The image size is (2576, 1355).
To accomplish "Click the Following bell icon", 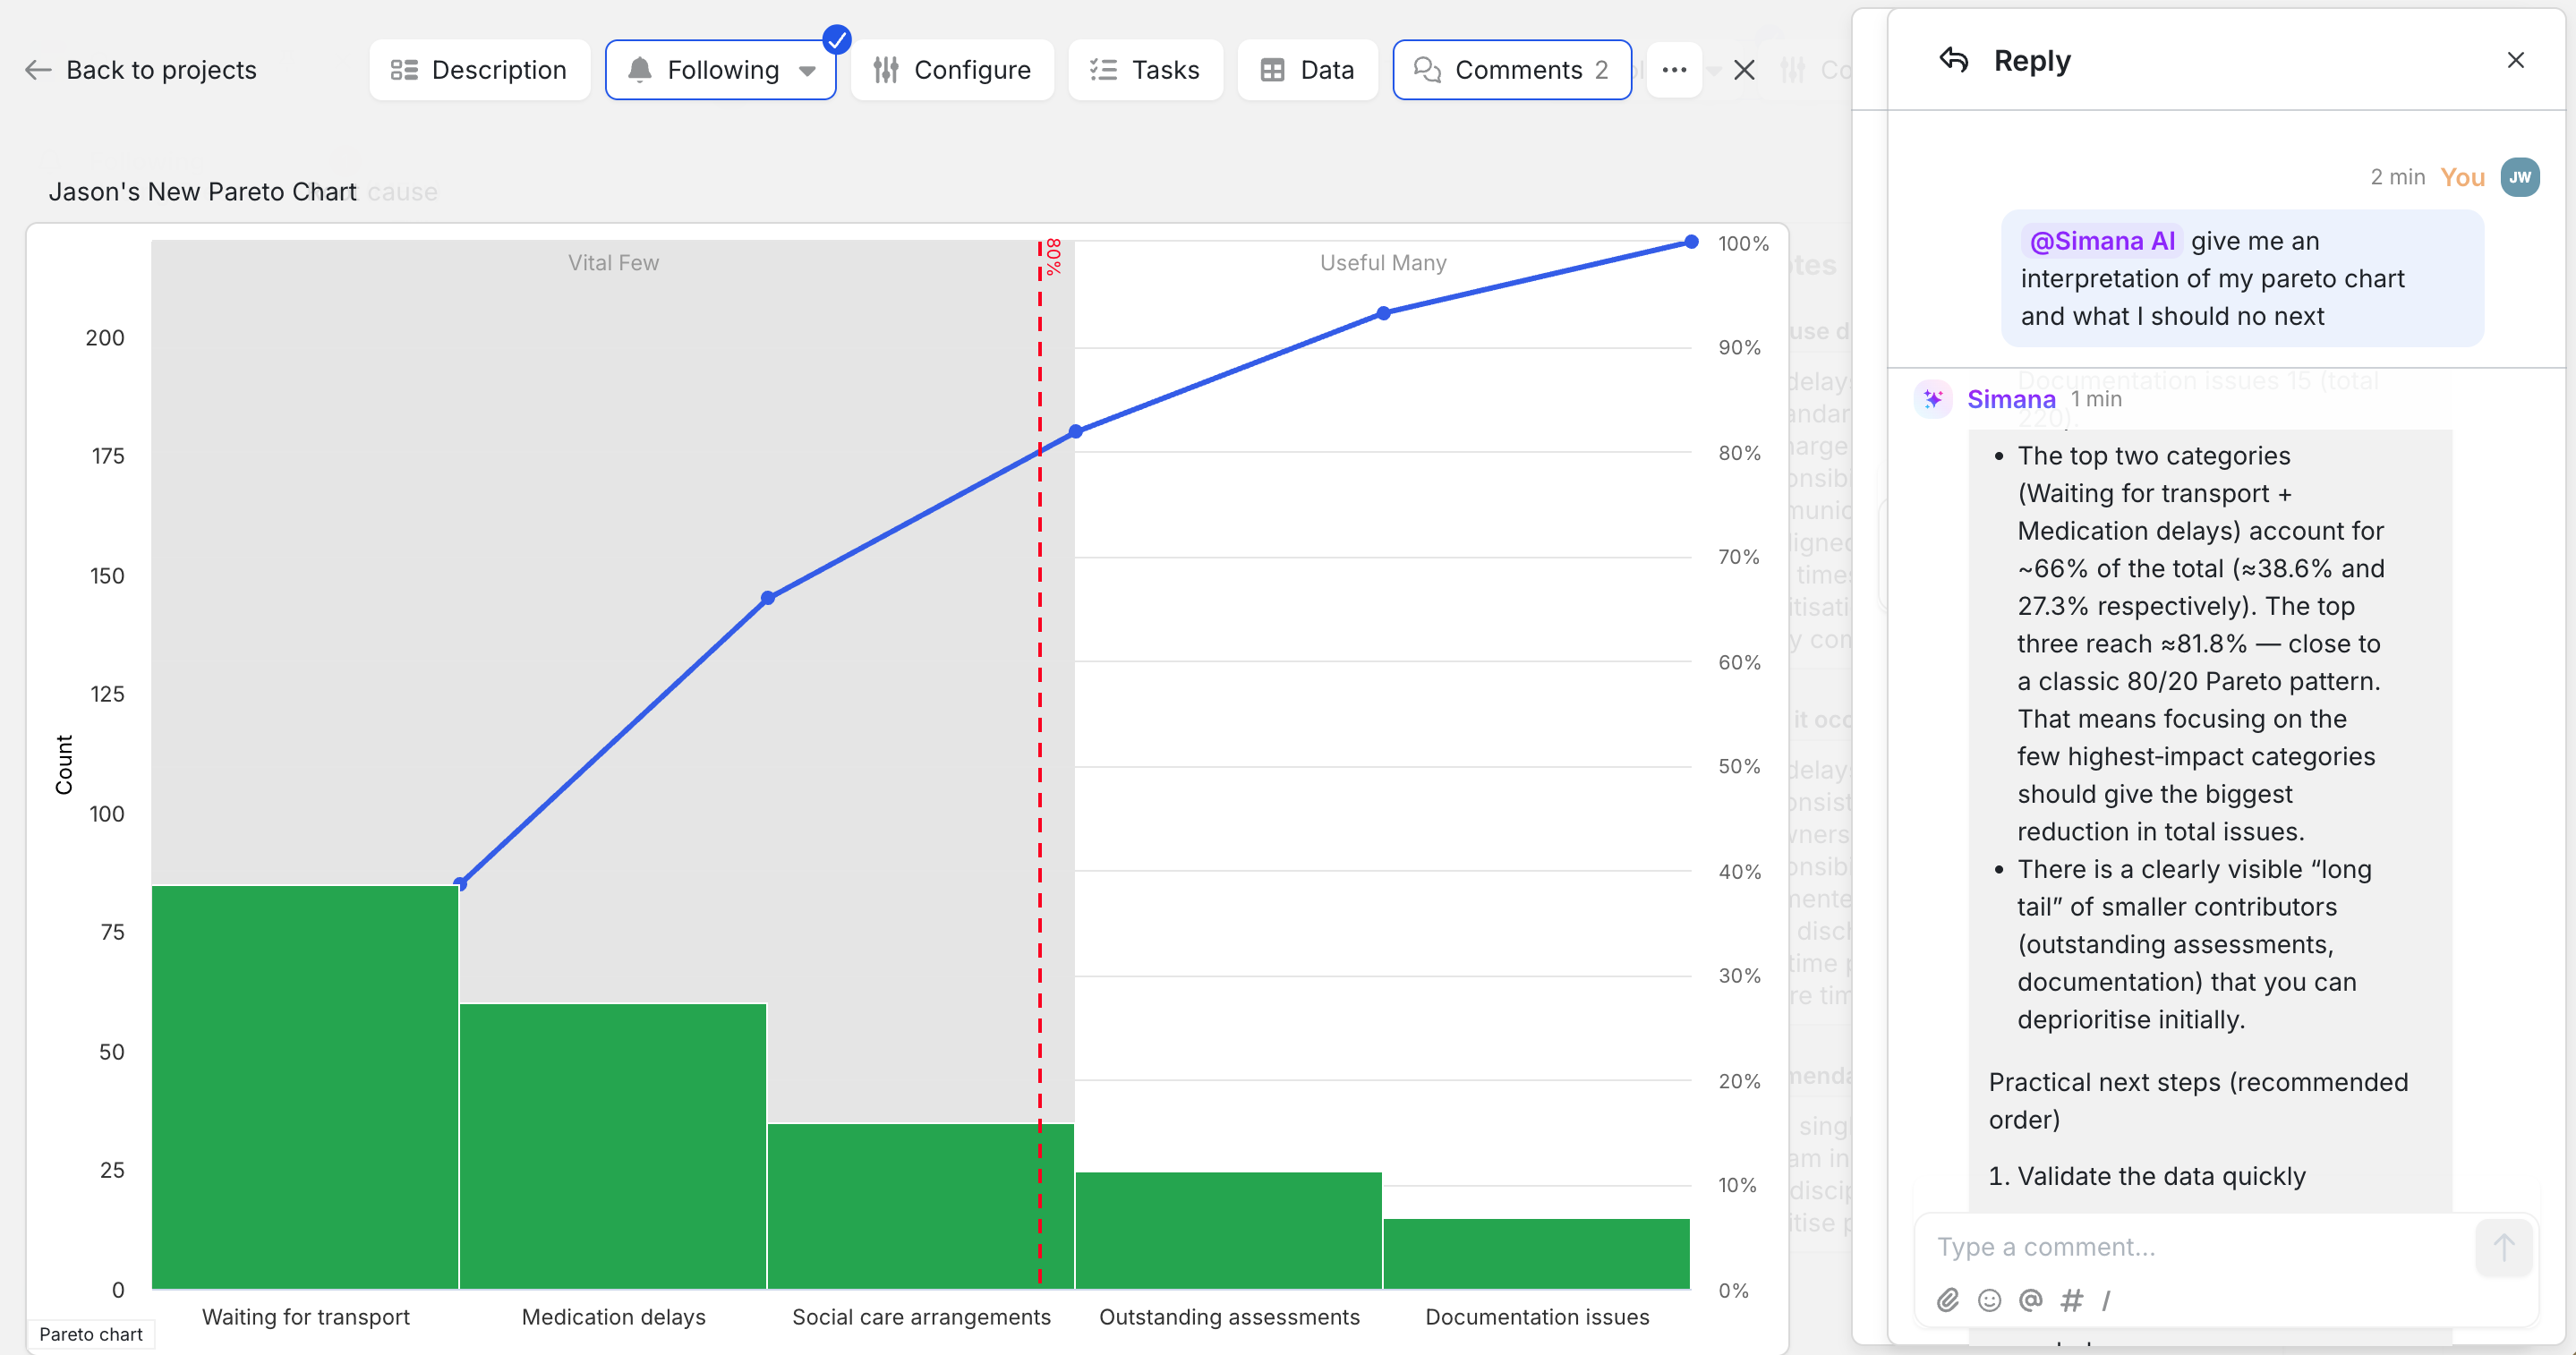I will pyautogui.click(x=640, y=70).
